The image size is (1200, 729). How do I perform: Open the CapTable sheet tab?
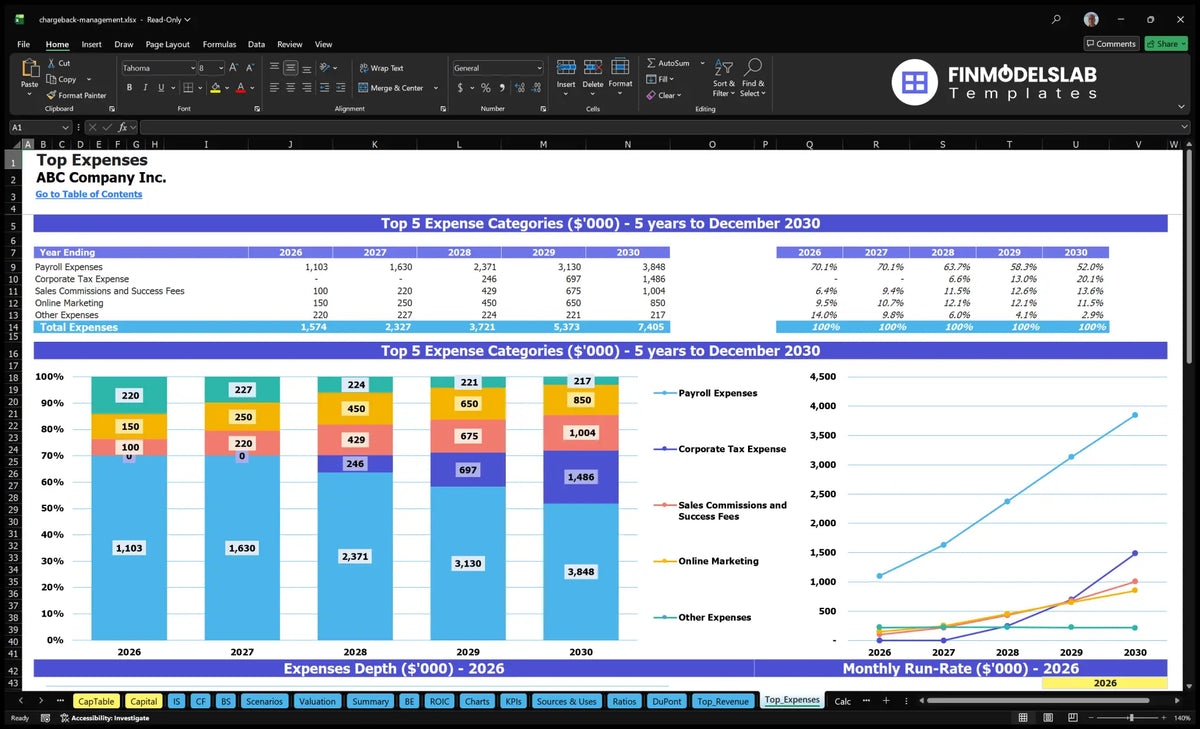click(x=96, y=701)
